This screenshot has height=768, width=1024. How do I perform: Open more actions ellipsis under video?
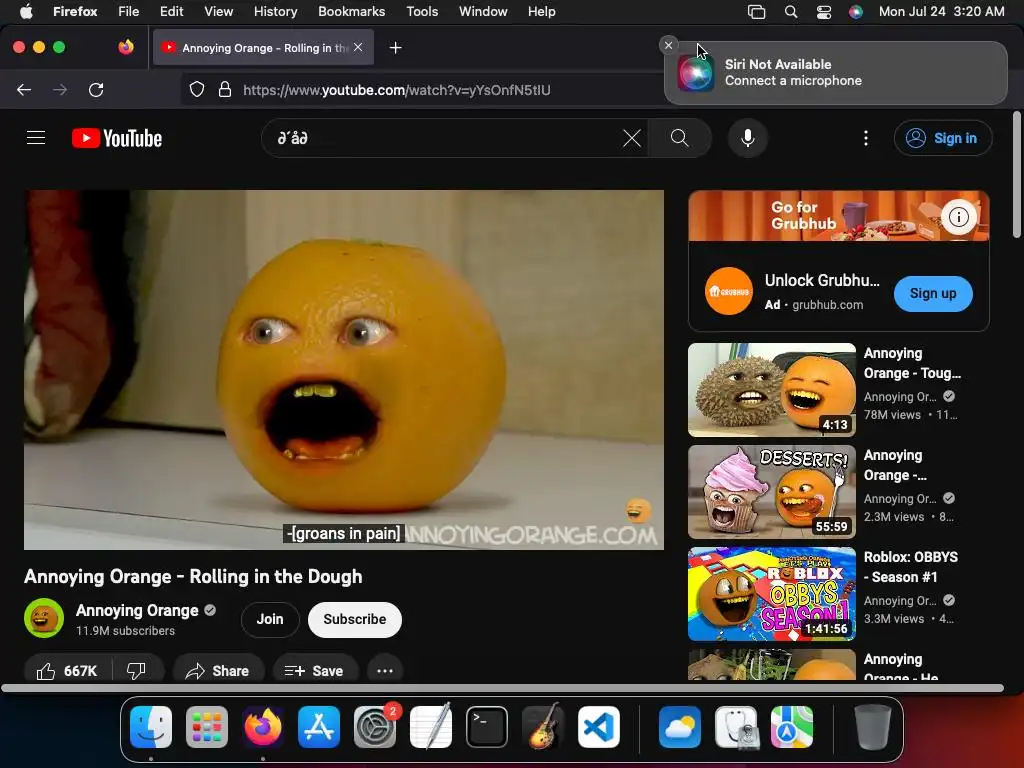pos(385,671)
